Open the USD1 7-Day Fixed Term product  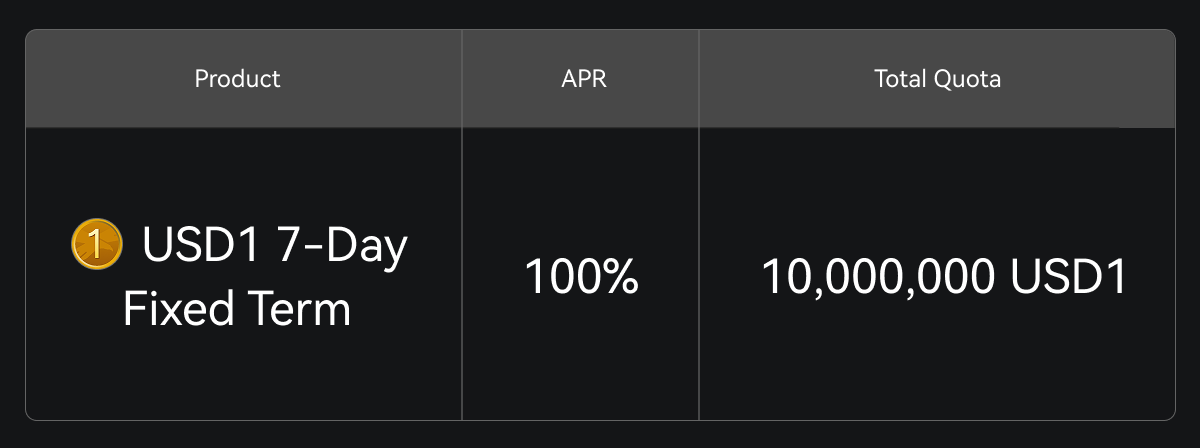click(x=240, y=276)
